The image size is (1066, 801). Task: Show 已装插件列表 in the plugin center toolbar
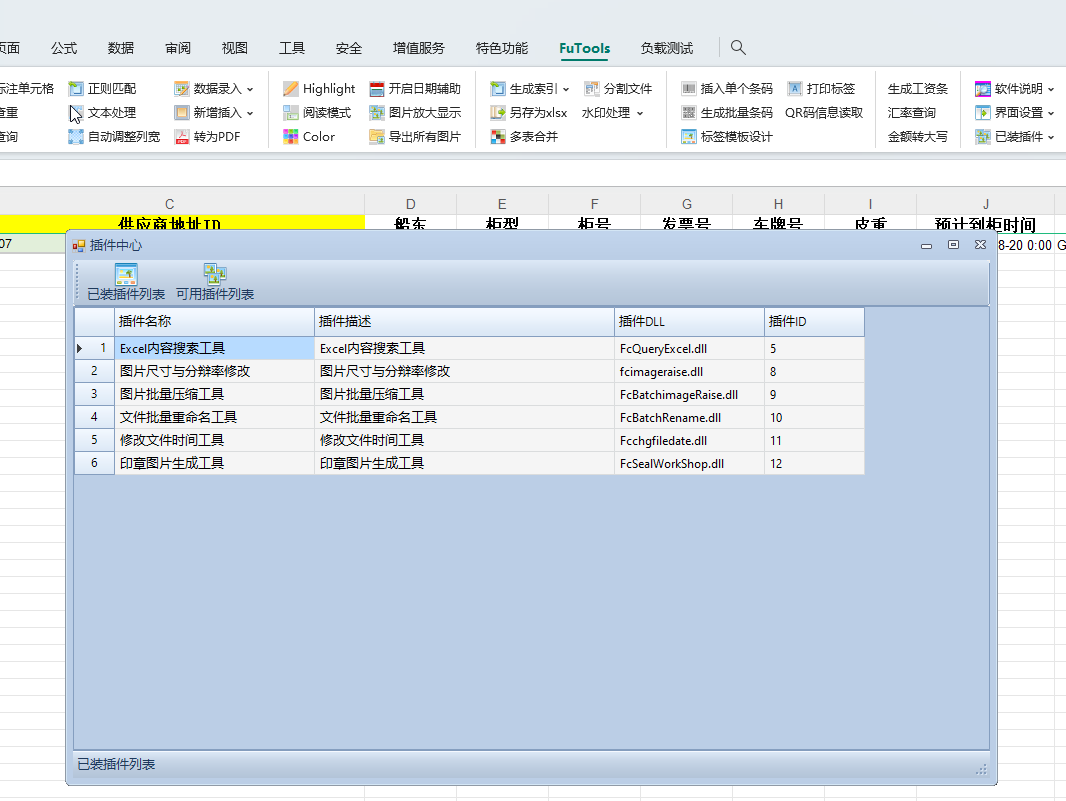tap(126, 282)
